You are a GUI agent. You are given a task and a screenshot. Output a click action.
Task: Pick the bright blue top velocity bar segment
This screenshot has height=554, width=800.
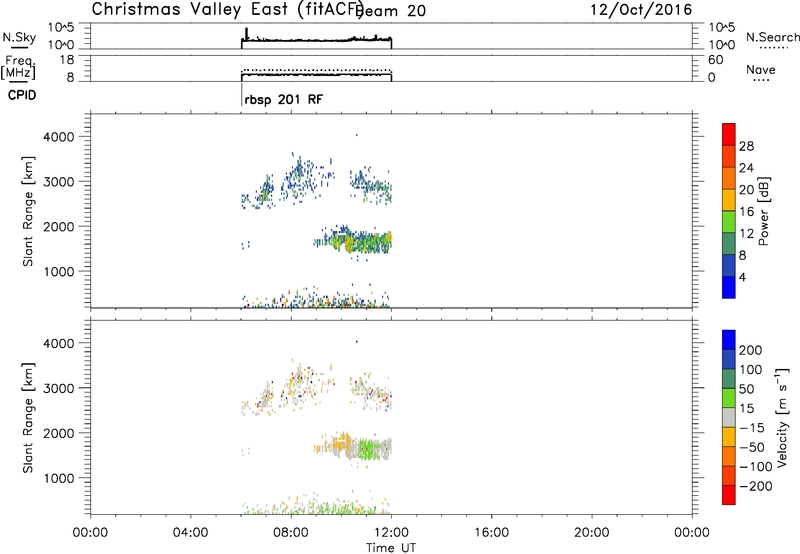point(729,340)
